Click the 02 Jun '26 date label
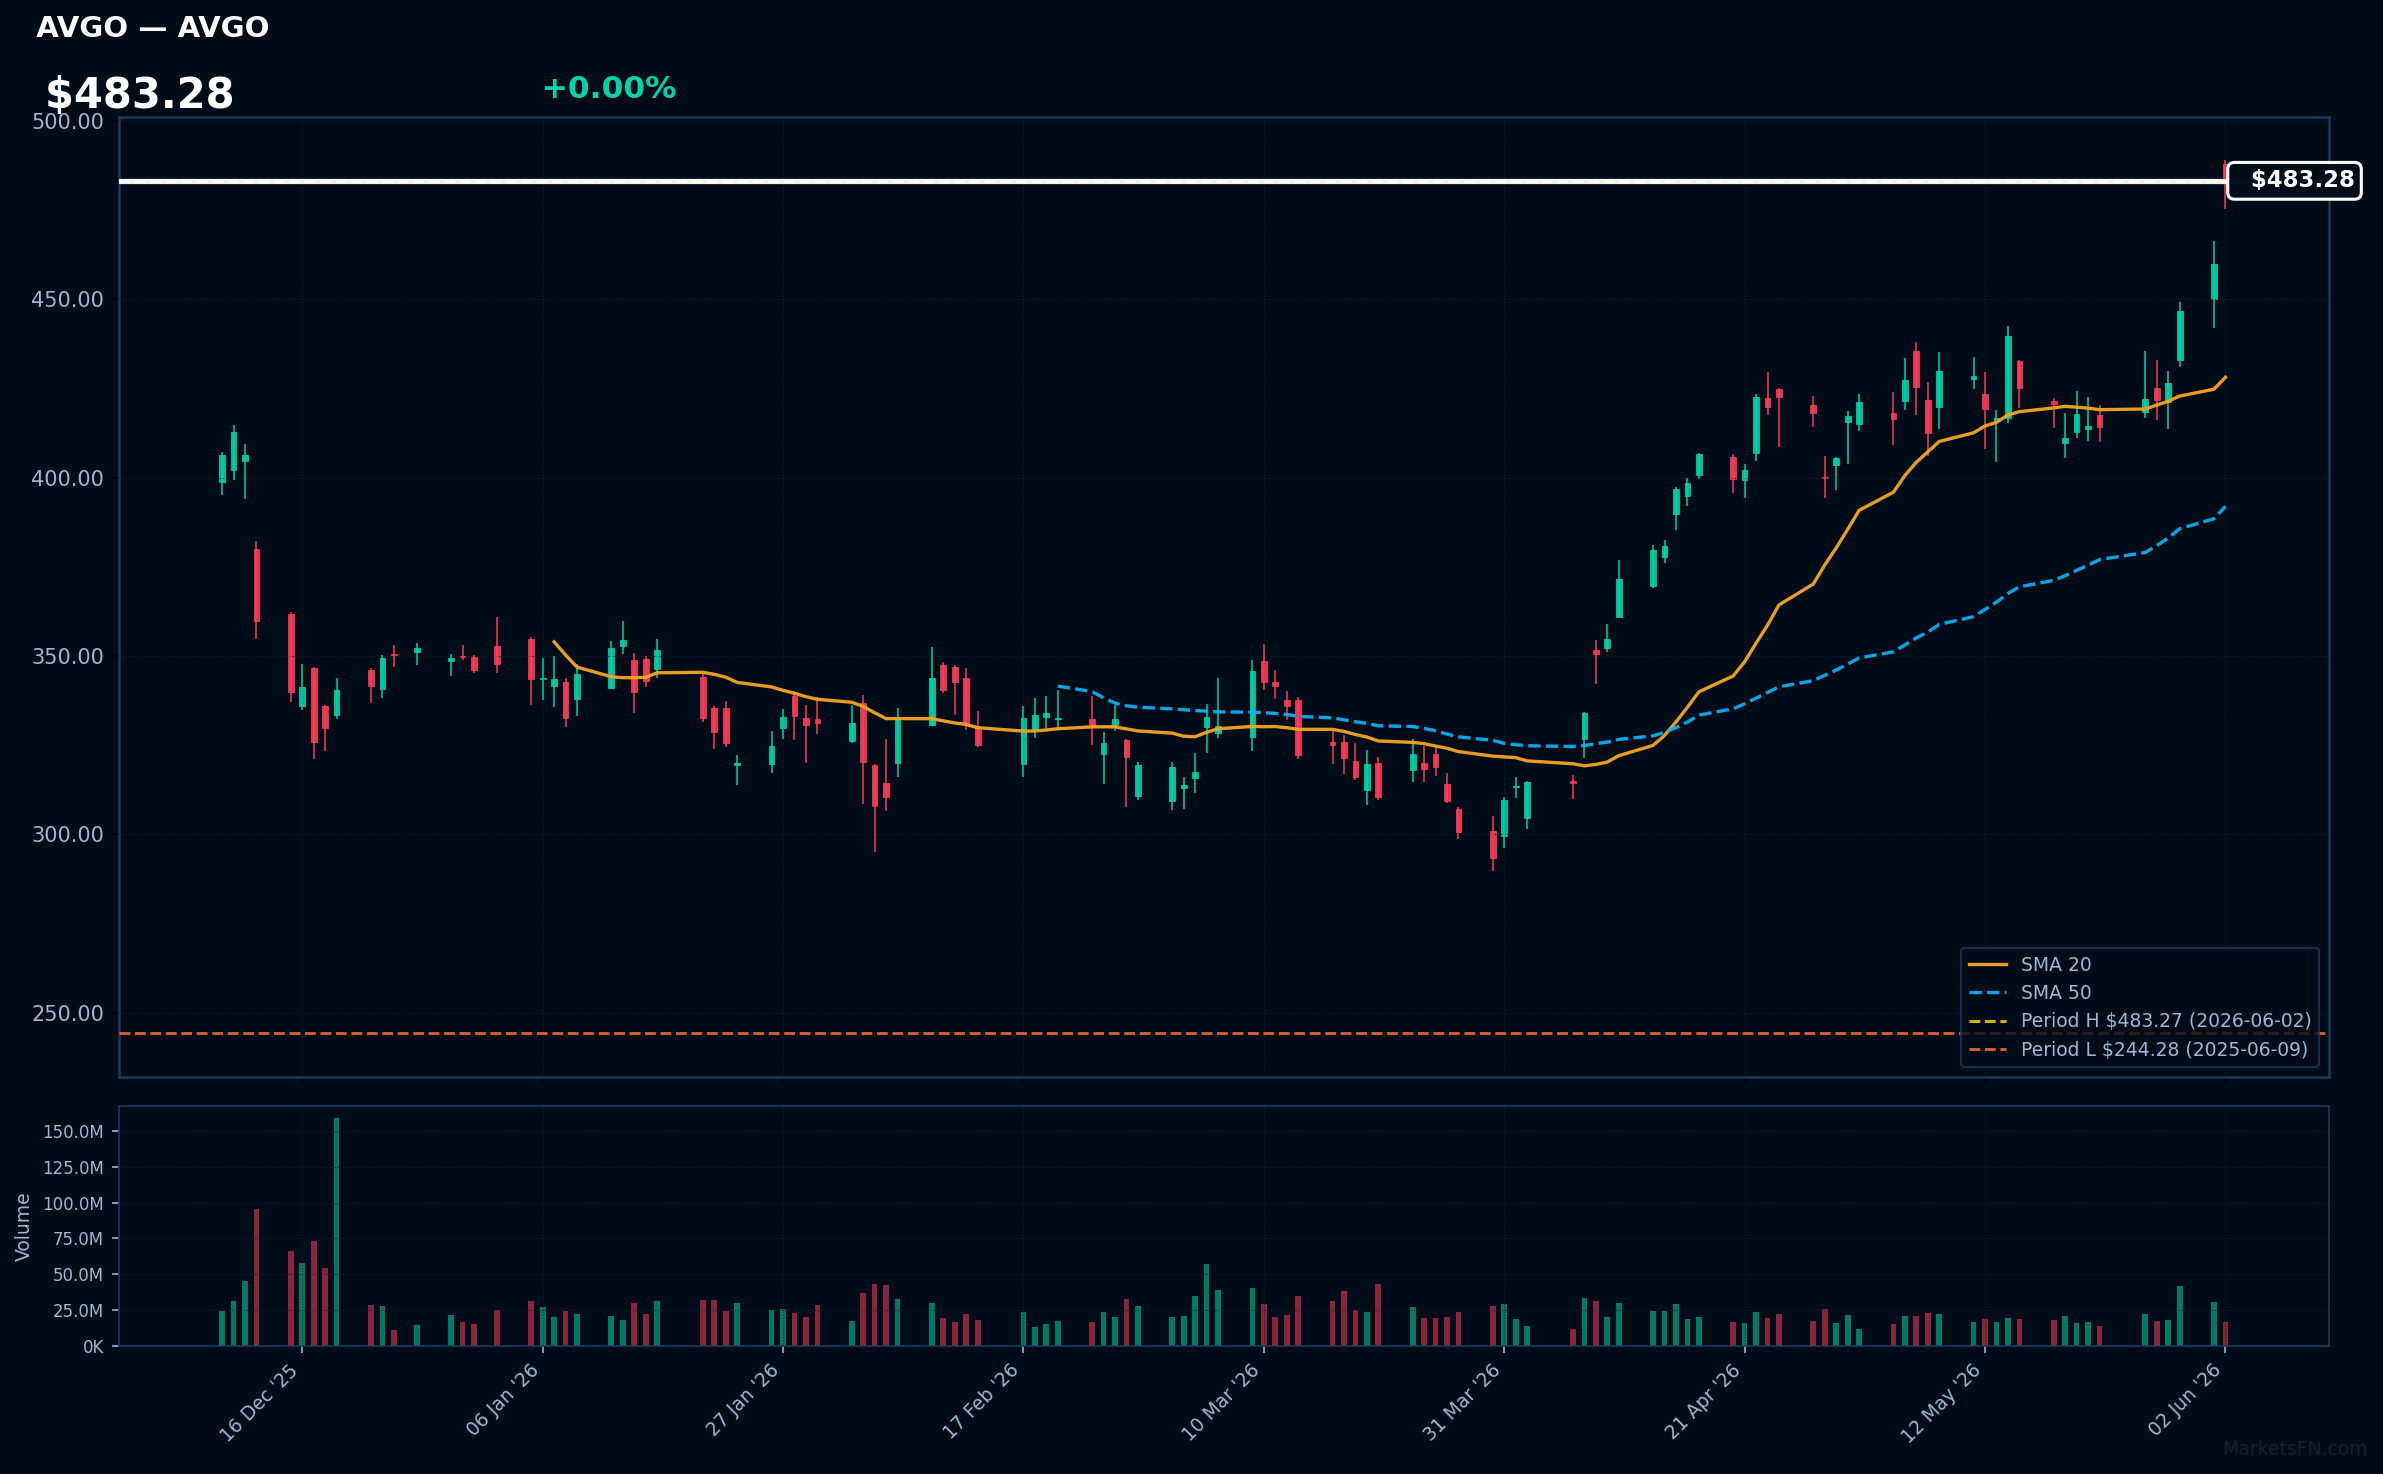Viewport: 2383px width, 1474px height. [2185, 1399]
